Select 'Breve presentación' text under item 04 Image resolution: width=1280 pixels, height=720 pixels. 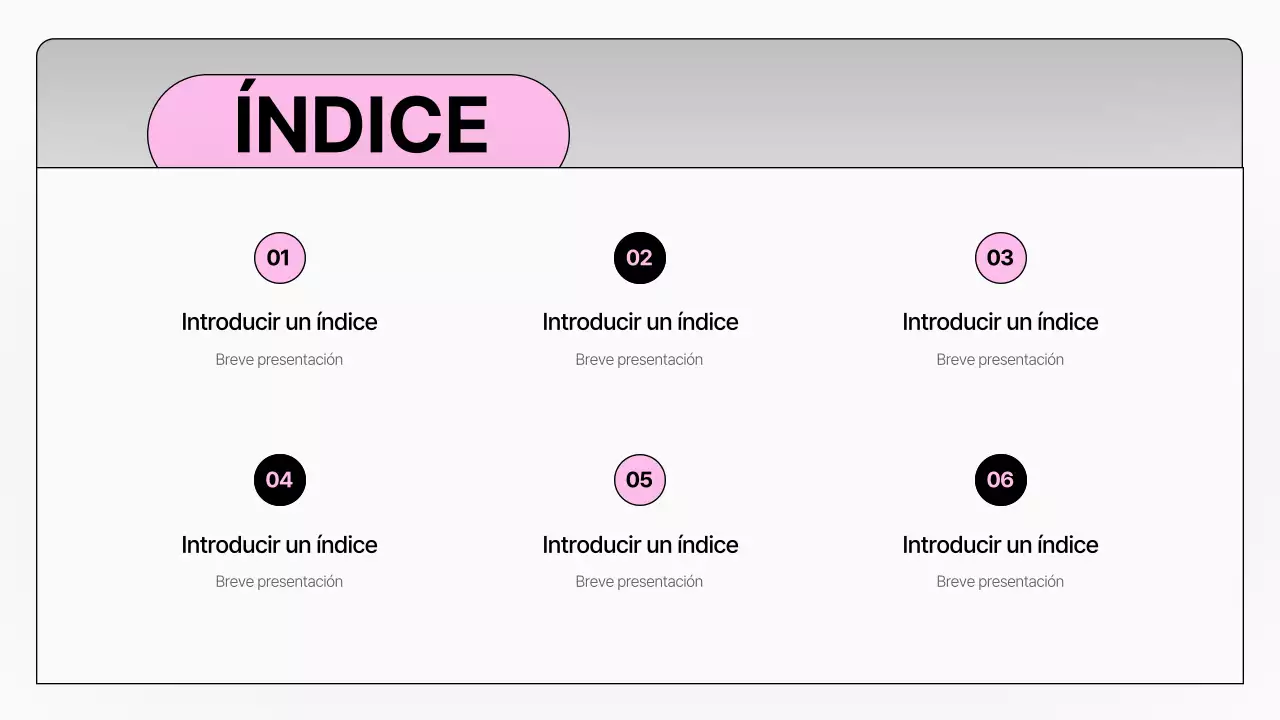(x=279, y=582)
